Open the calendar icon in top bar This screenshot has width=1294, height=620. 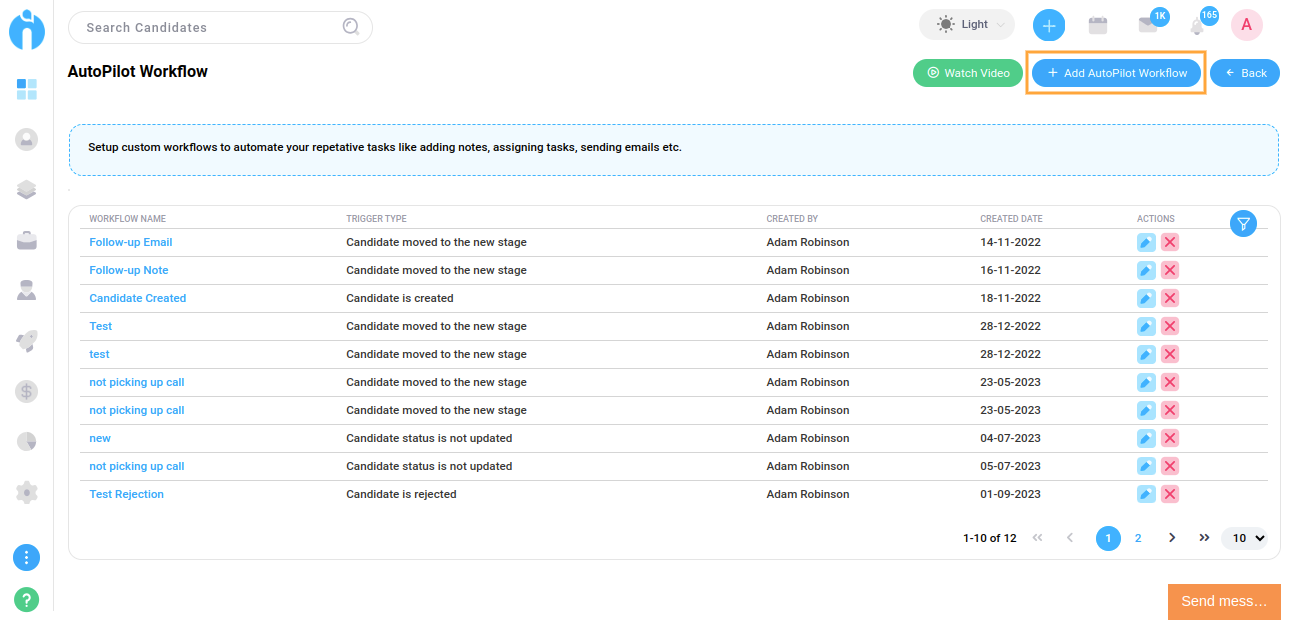[1098, 26]
